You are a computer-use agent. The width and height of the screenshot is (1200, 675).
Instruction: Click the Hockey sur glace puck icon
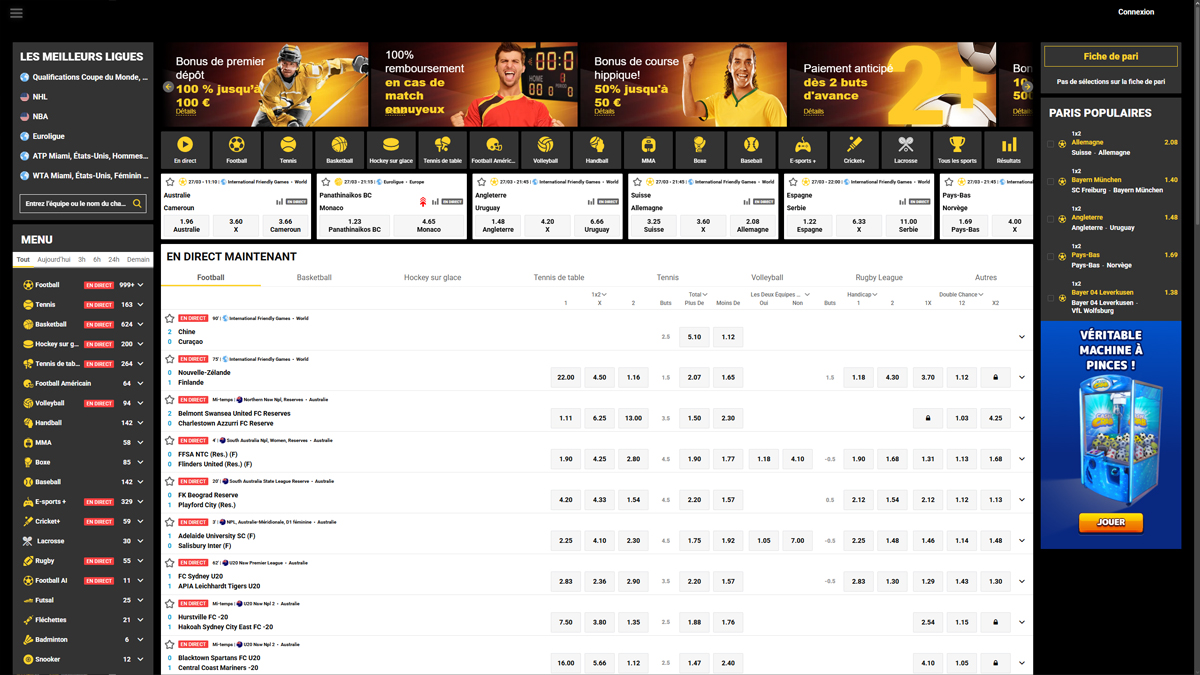click(391, 145)
